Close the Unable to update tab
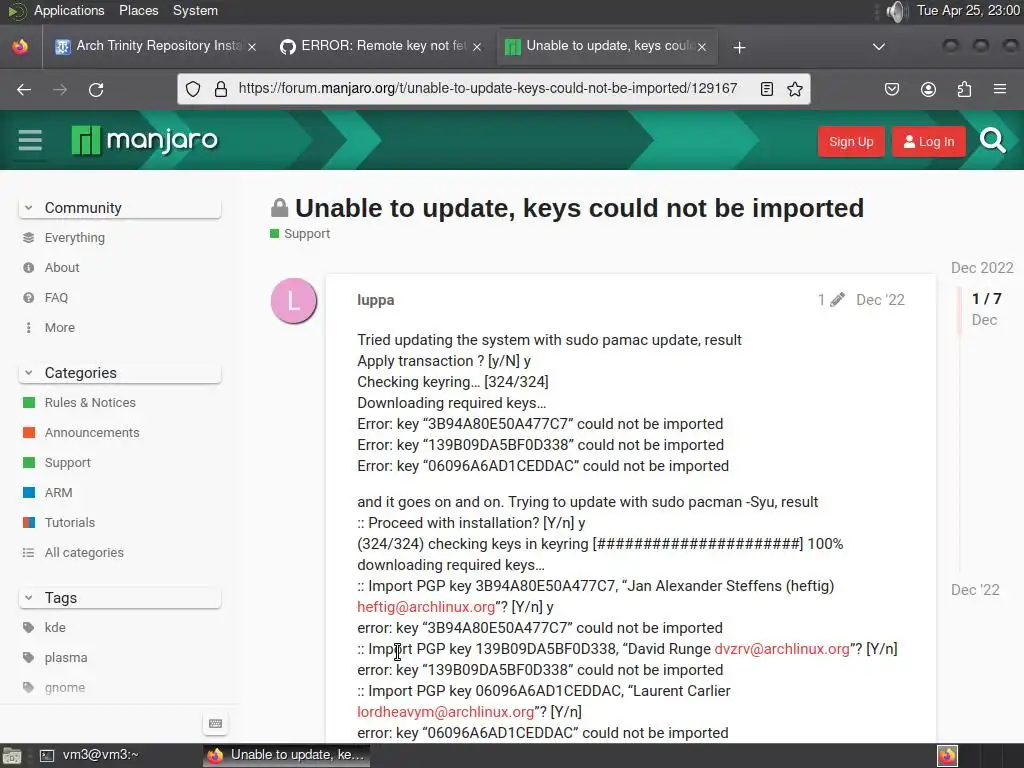Image resolution: width=1024 pixels, height=768 pixels. pyautogui.click(x=702, y=47)
